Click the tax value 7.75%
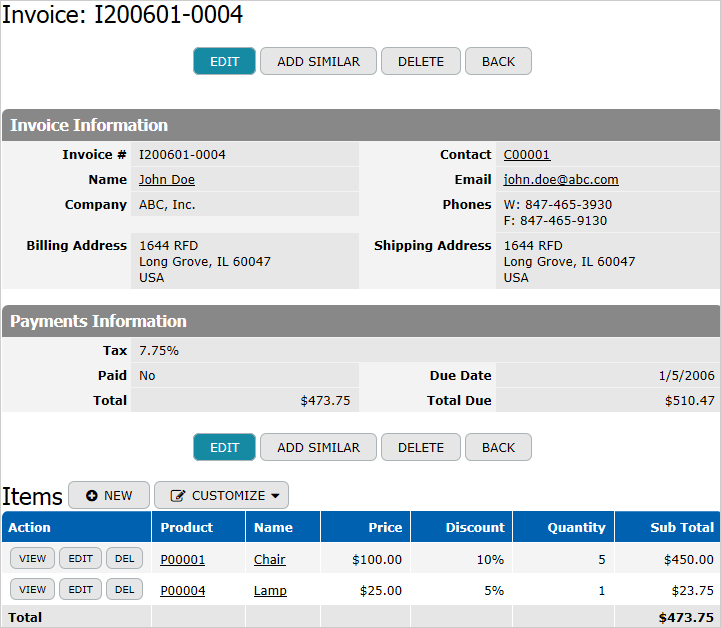 coord(159,351)
